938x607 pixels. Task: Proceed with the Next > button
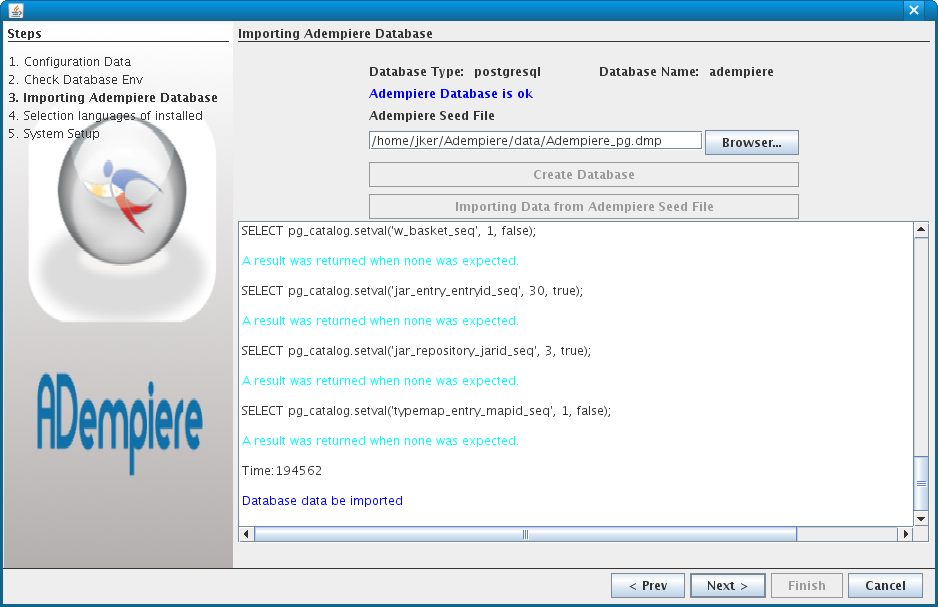[x=727, y=585]
